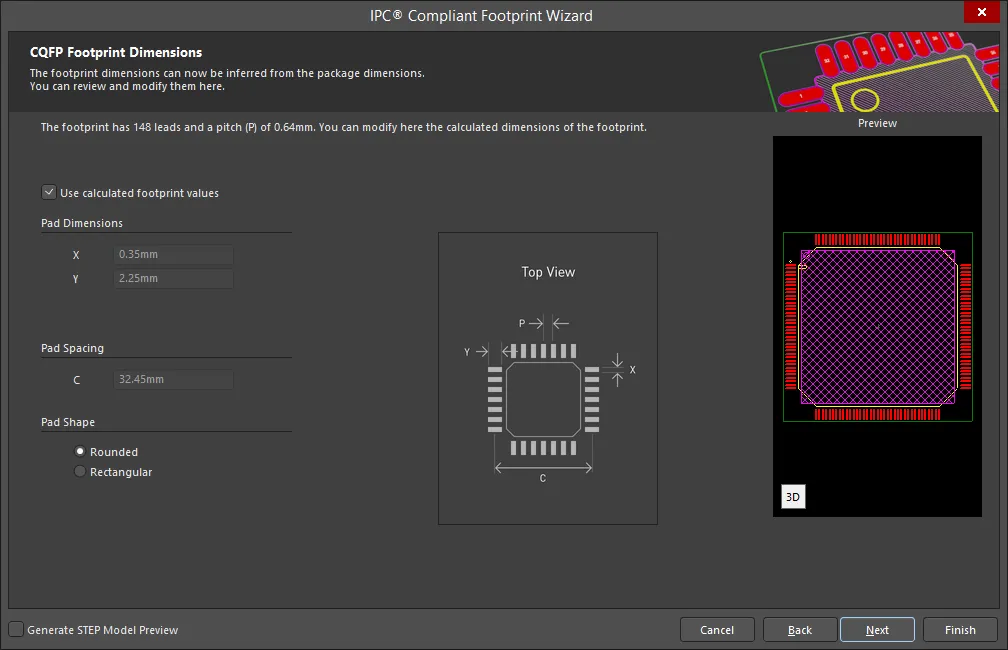Screen dimensions: 1008x650
Task: Switch preview to 3D mode
Action: pos(793,496)
